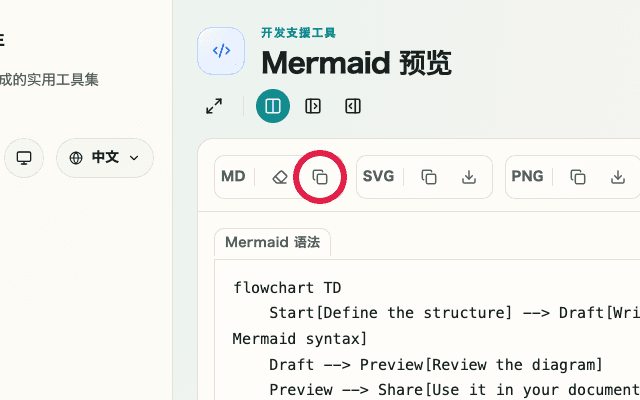
Task: Open the 中文 language dropdown
Action: point(105,158)
